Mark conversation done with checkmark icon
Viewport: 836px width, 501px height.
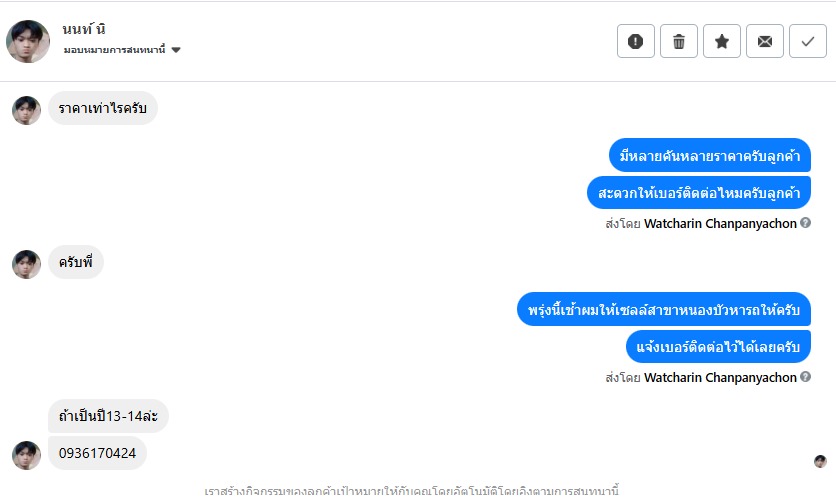point(808,41)
